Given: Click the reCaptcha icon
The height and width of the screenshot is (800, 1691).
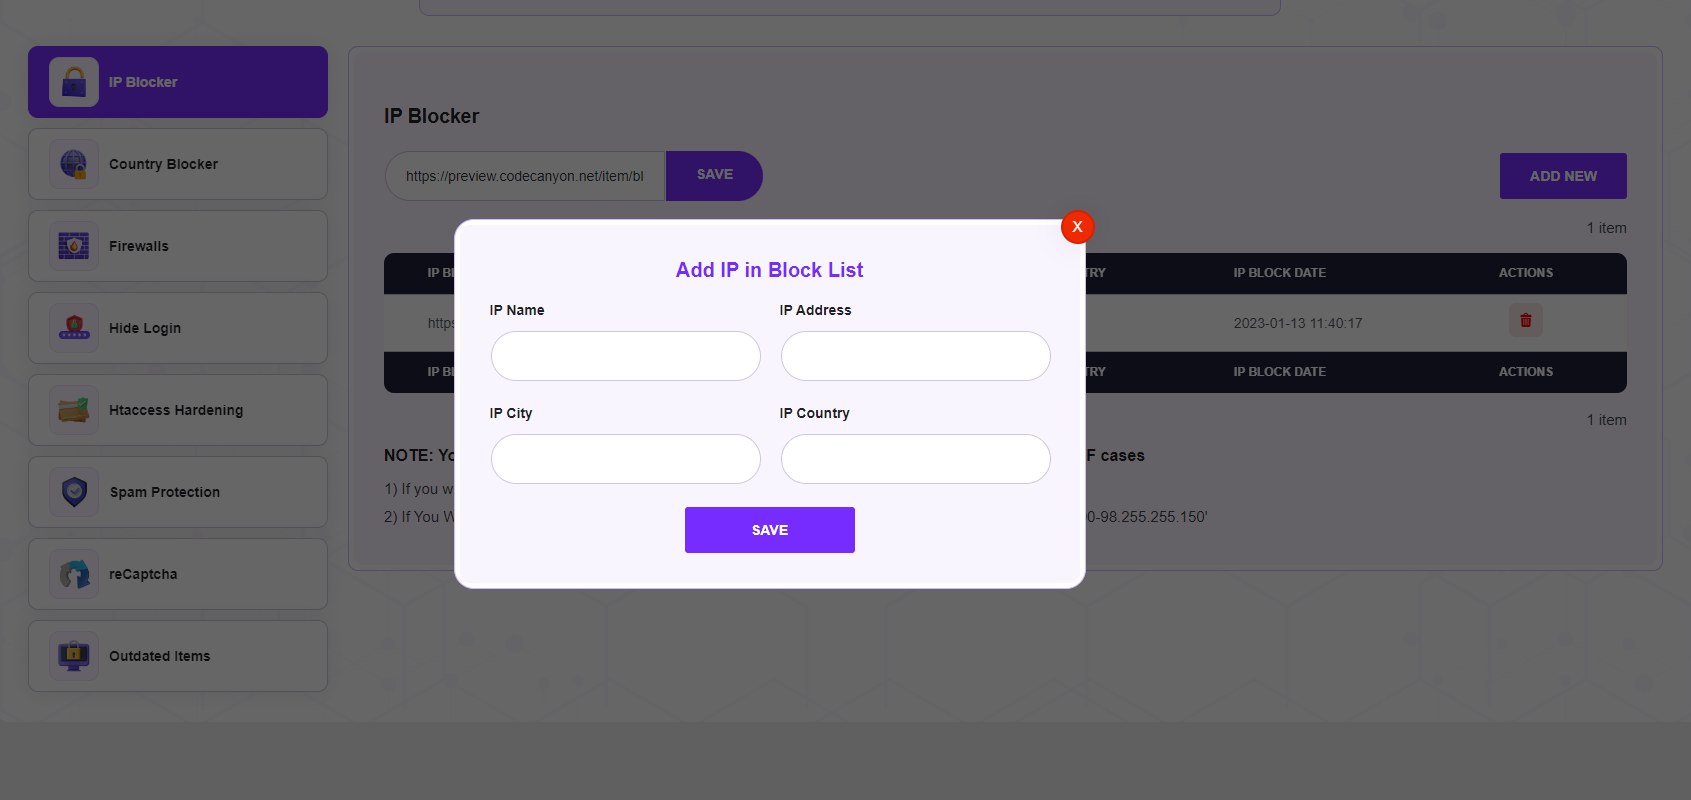Looking at the screenshot, I should click(x=74, y=574).
